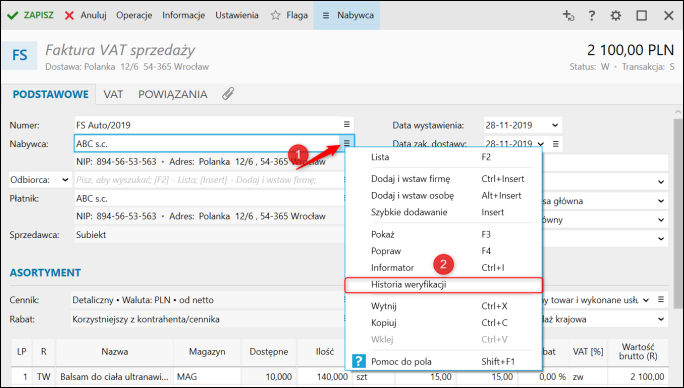Open settings gear icon
684x388 pixels.
click(x=616, y=16)
